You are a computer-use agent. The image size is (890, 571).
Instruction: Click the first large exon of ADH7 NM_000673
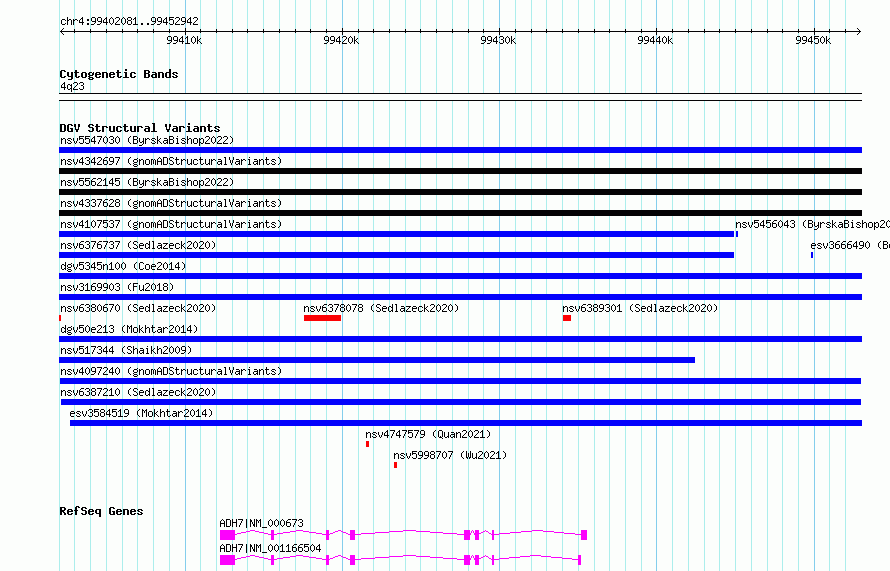(228, 535)
